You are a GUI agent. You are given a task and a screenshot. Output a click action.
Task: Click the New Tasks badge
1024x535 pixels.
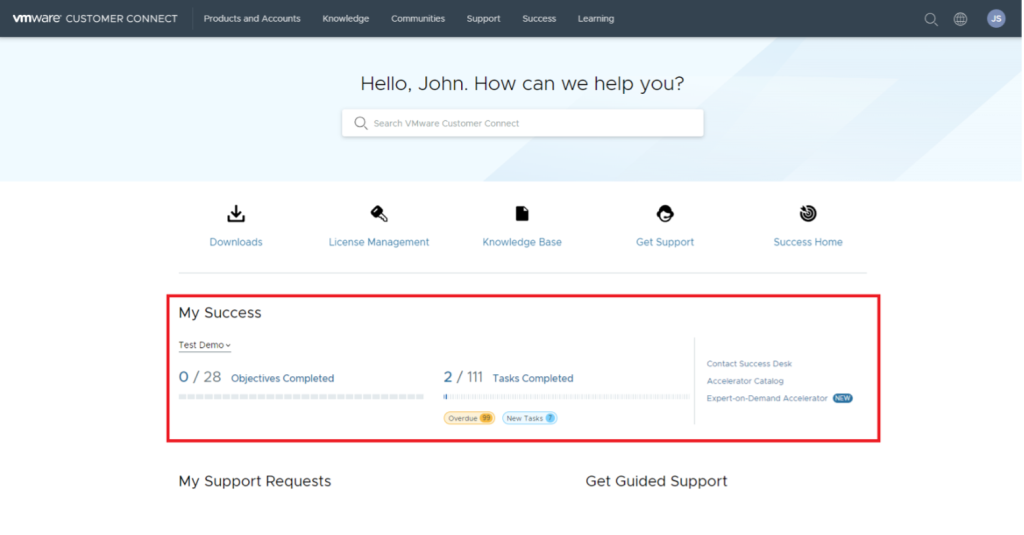(530, 418)
